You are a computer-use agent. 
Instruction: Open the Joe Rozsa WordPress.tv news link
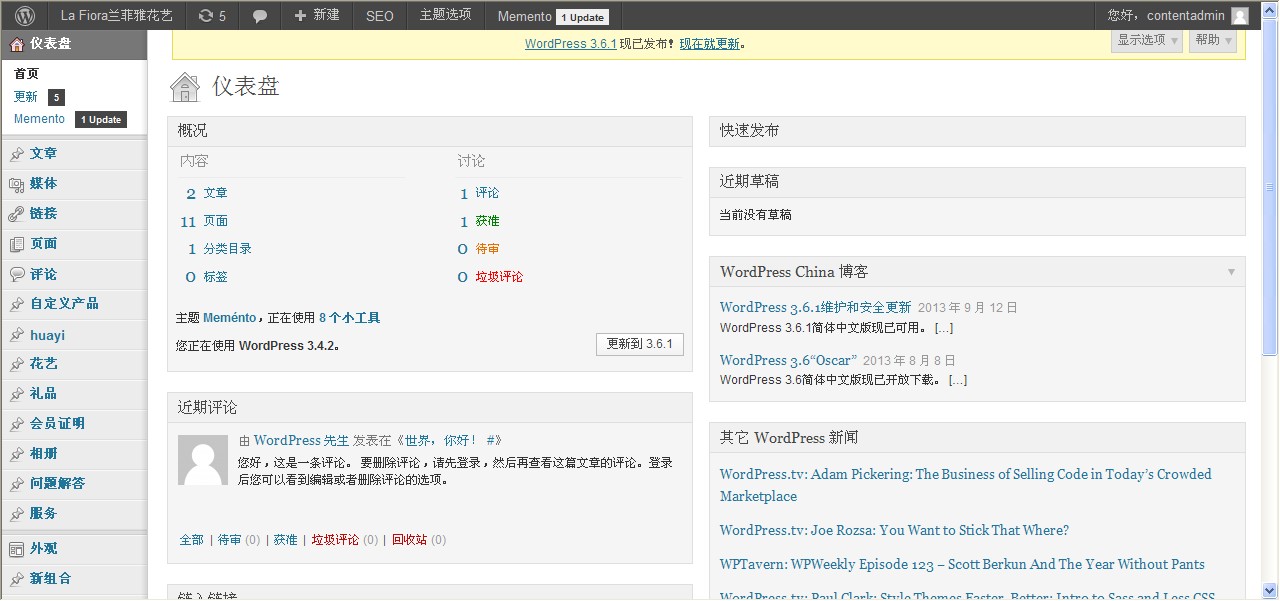[x=894, y=530]
